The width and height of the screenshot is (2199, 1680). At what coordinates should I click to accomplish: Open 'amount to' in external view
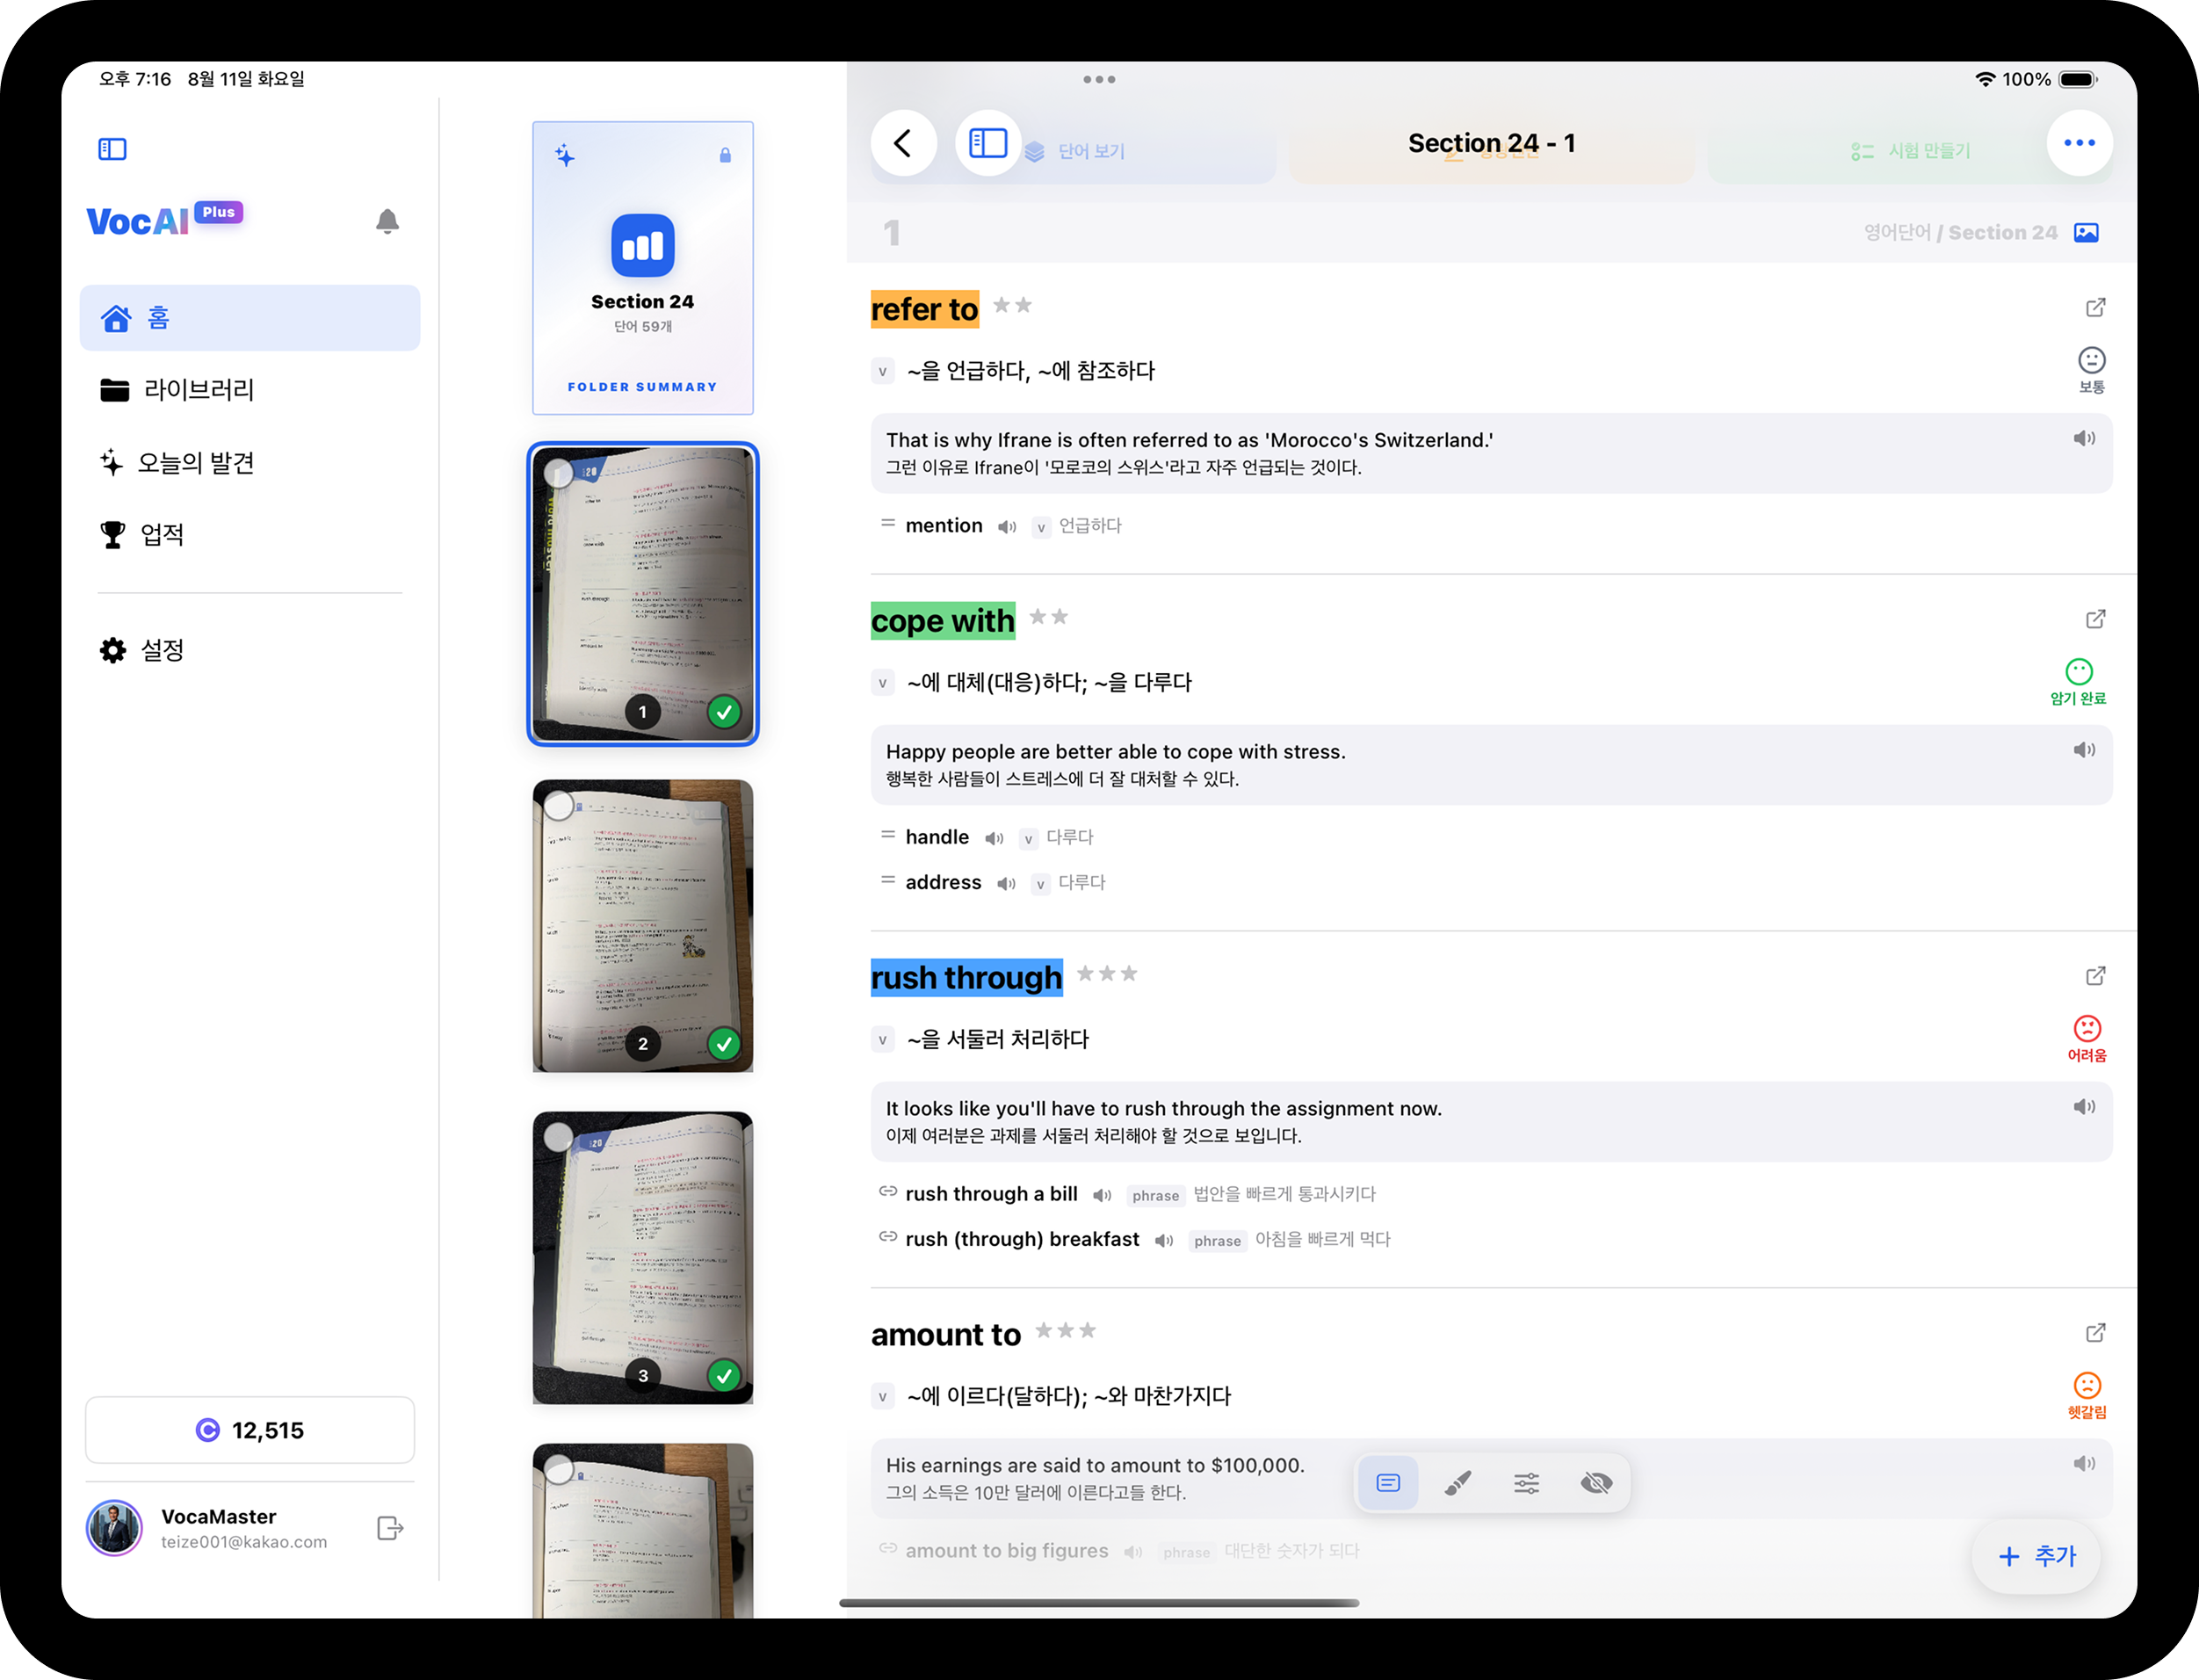click(x=2096, y=1332)
